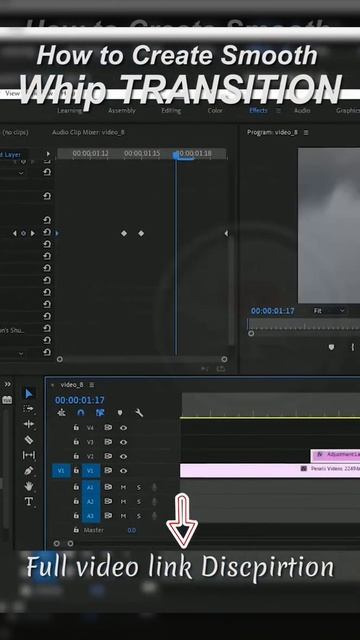The height and width of the screenshot is (640, 360).
Task: Hide track V1 output eye
Action: [x=123, y=471]
